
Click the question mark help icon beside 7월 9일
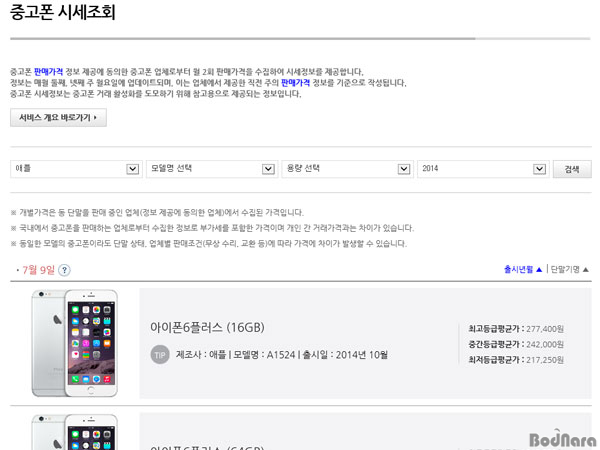64,270
